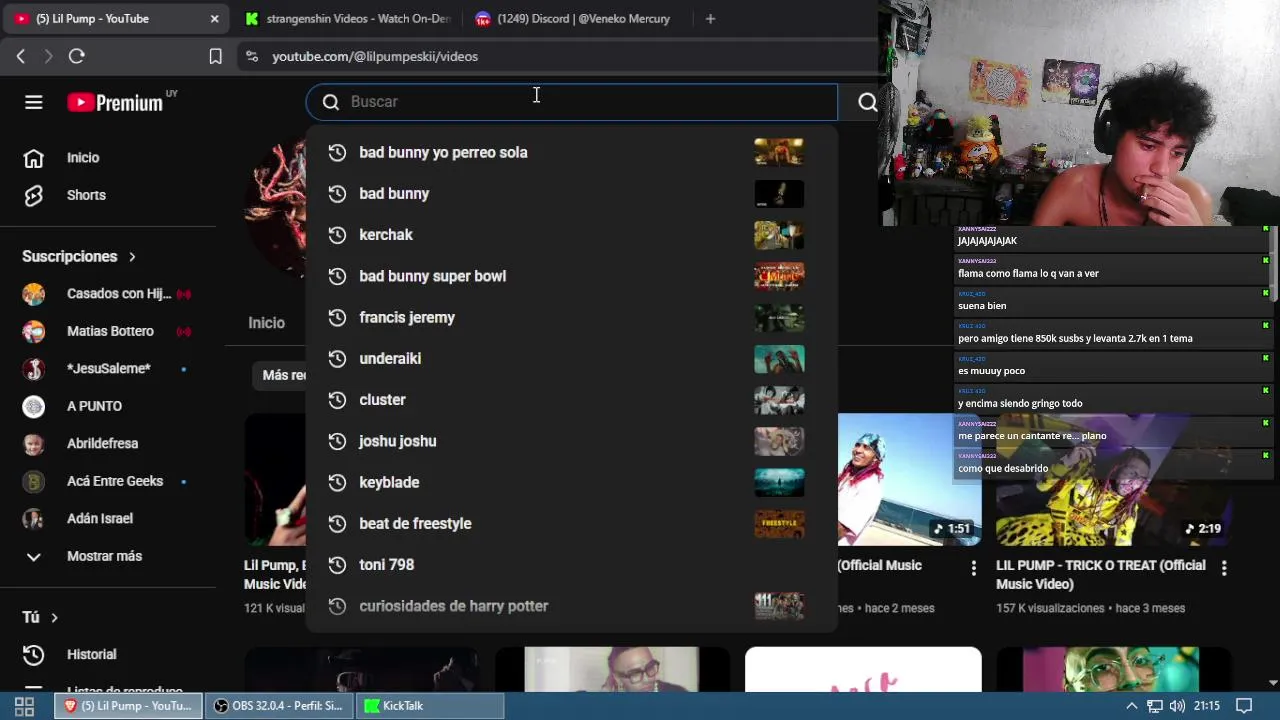Select 'bad bunny yo perreo sola' suggestion
Image resolution: width=1280 pixels, height=720 pixels.
pyautogui.click(x=571, y=153)
